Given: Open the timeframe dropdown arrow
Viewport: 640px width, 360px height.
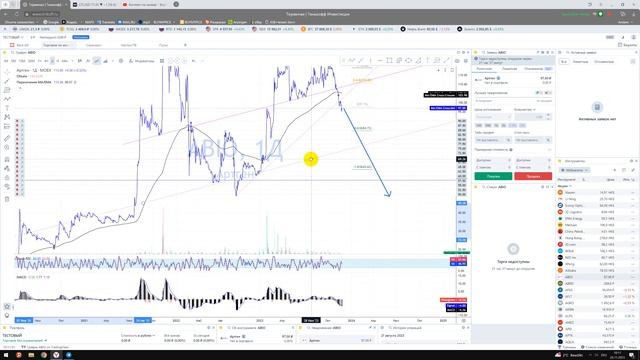Looking at the screenshot, I should [x=72, y=61].
